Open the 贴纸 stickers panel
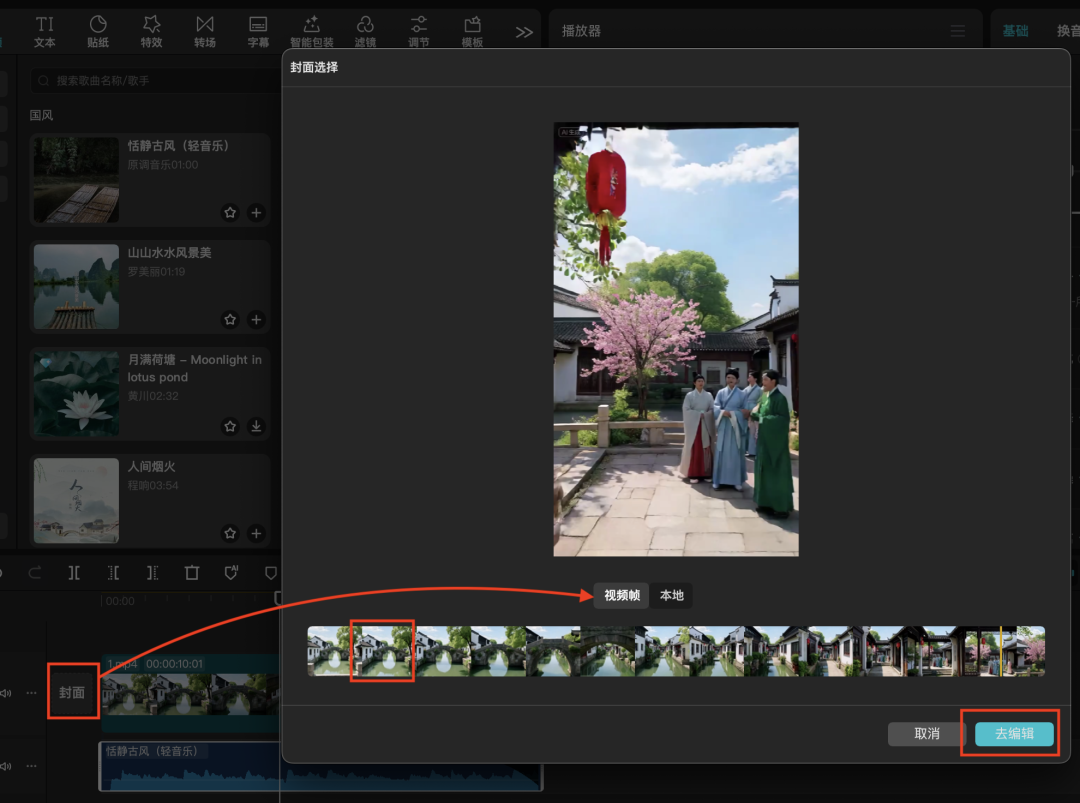The image size is (1080, 803). (x=98, y=30)
